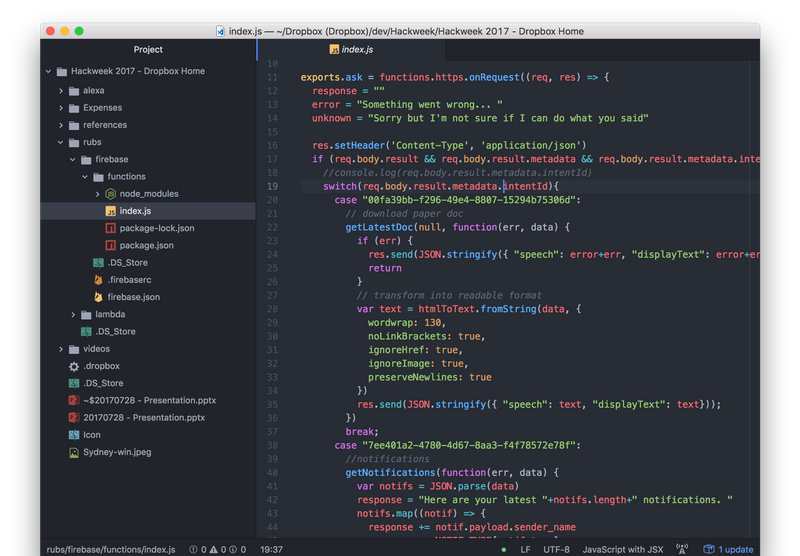
Task: Click the Project panel header
Action: pyautogui.click(x=148, y=49)
